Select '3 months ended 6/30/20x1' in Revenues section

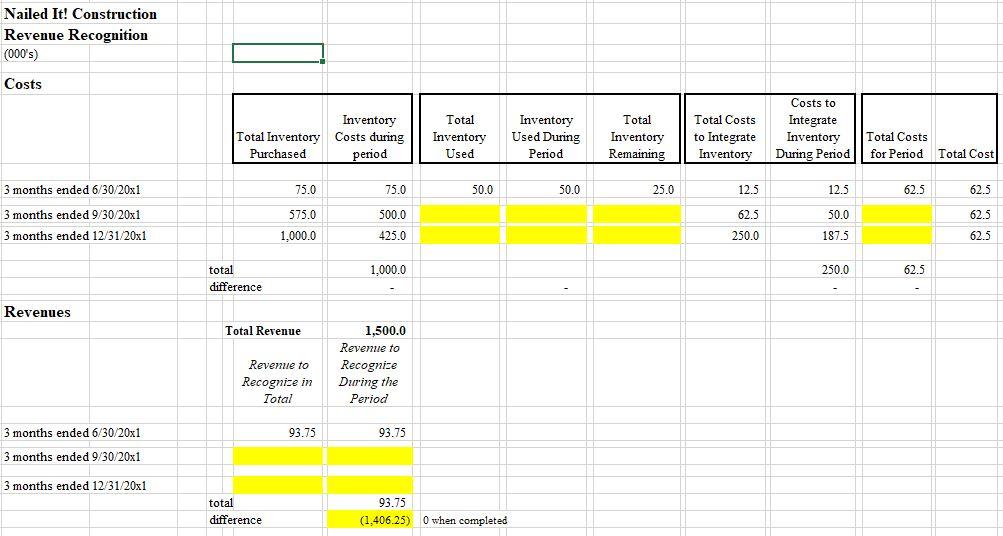point(72,433)
